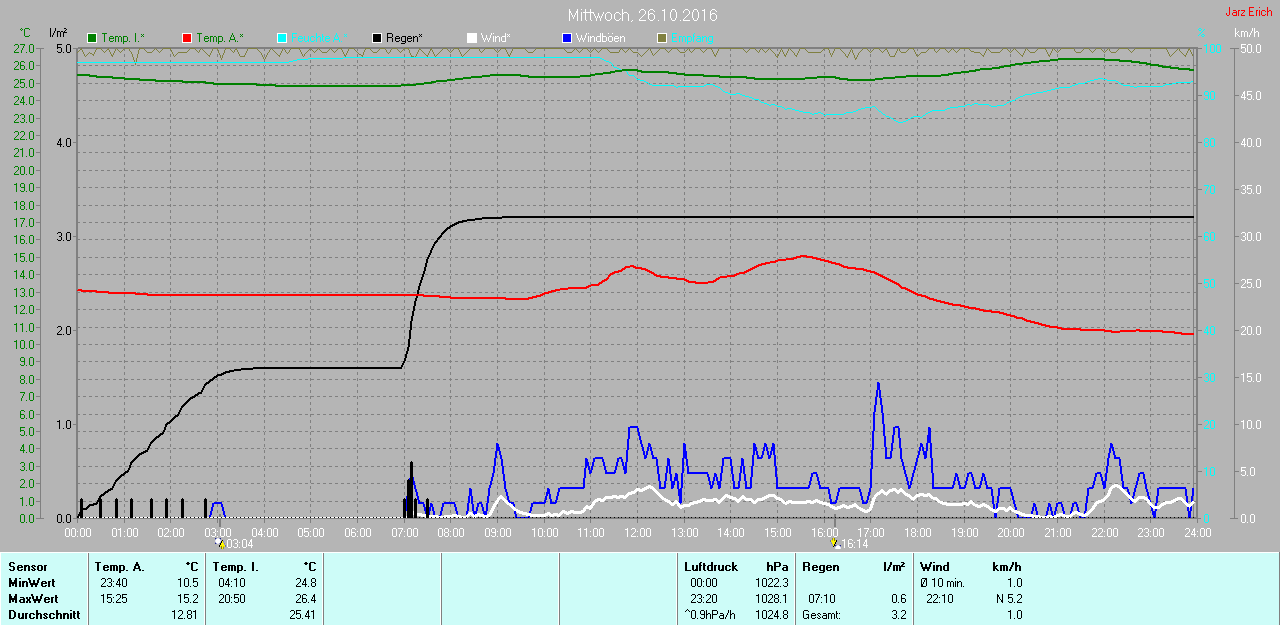Click the 'Regen*' legend label
This screenshot has width=1280, height=625.
[x=405, y=38]
